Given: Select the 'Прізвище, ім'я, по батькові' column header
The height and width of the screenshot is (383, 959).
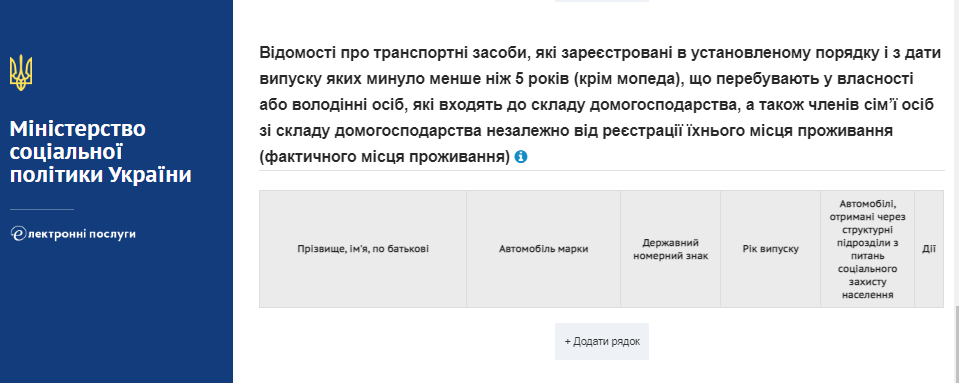Looking at the screenshot, I should tap(363, 249).
